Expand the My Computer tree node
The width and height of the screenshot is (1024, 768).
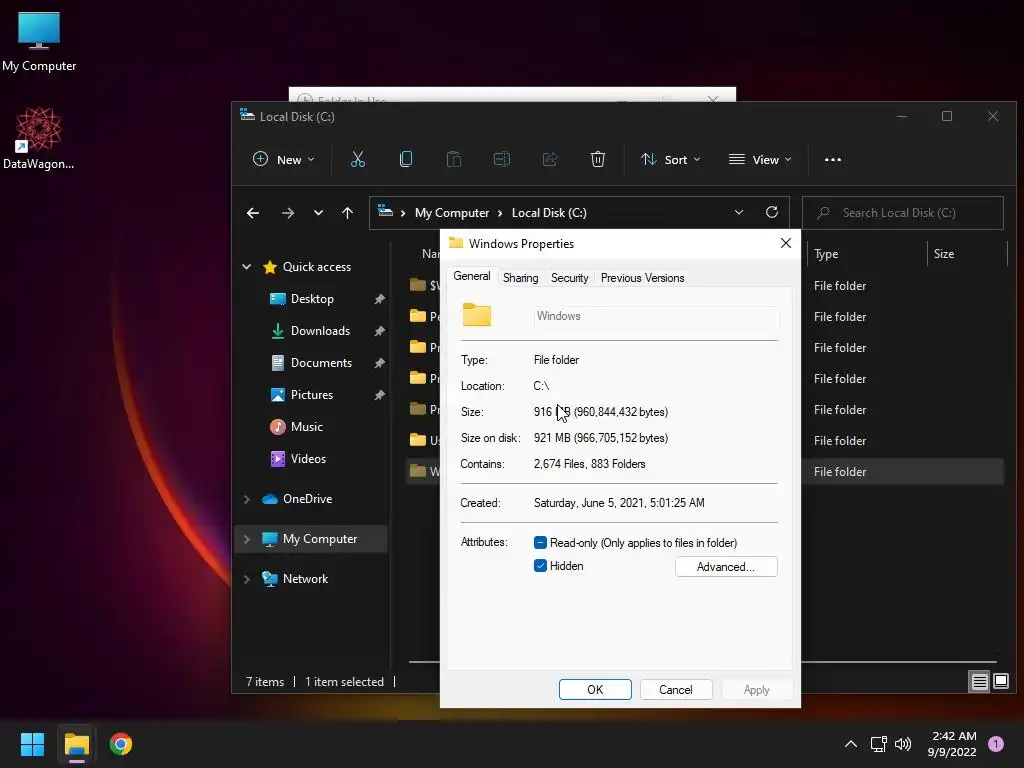(x=246, y=539)
